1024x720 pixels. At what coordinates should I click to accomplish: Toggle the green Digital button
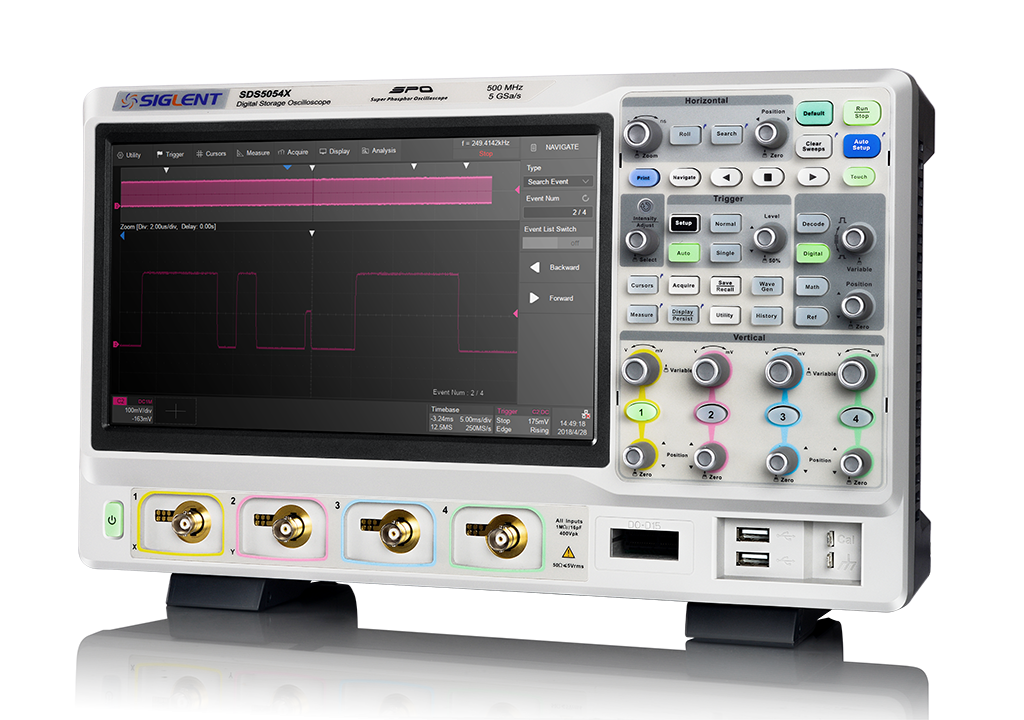coord(812,254)
